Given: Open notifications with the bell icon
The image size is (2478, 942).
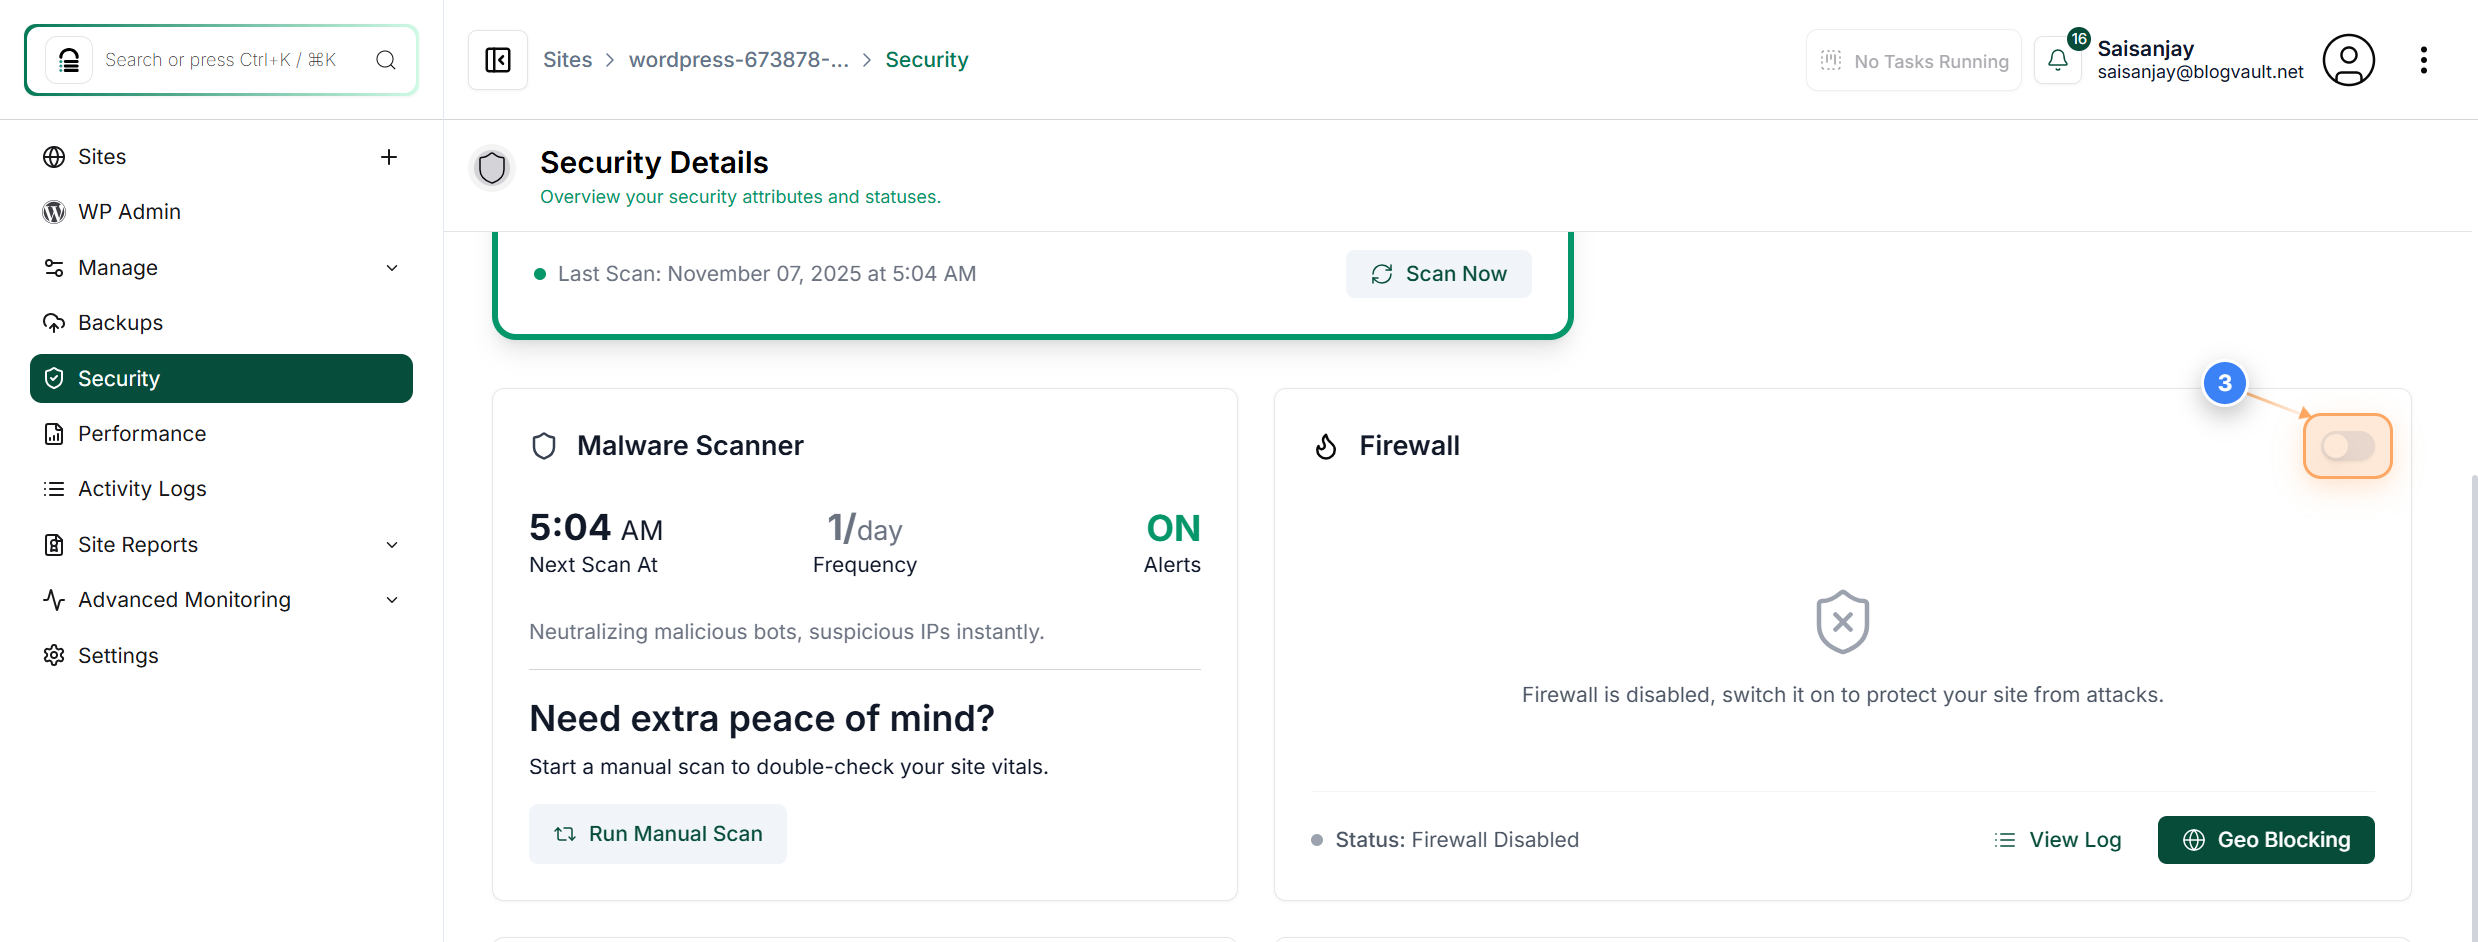Looking at the screenshot, I should pyautogui.click(x=2057, y=59).
